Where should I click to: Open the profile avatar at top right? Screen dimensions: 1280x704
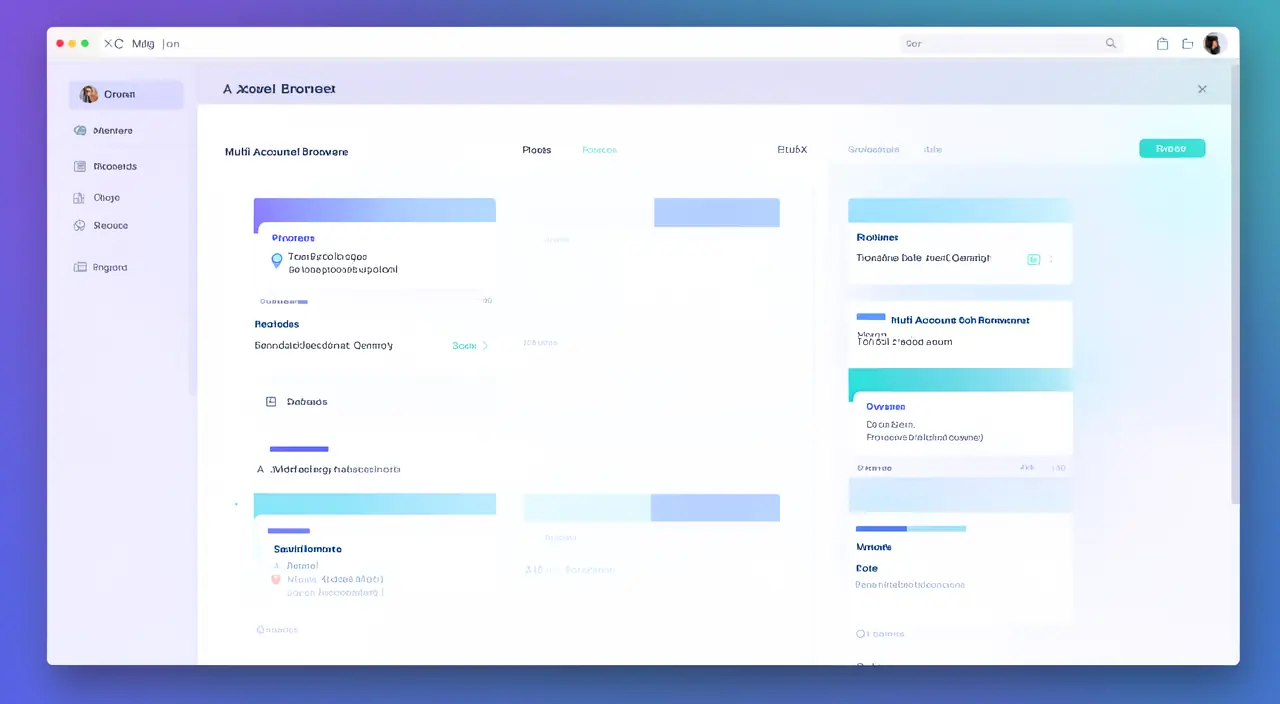coord(1214,44)
